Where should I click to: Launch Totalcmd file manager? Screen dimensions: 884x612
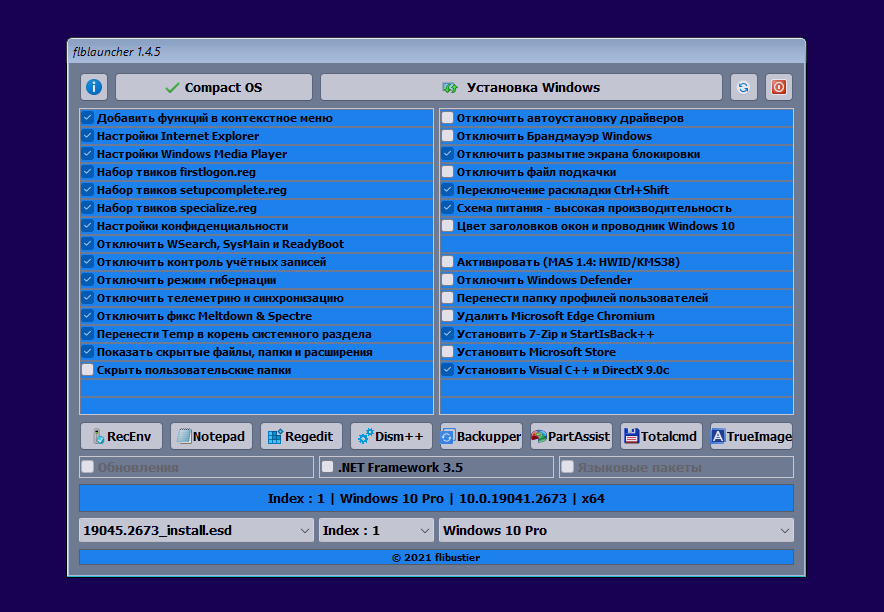(x=661, y=436)
